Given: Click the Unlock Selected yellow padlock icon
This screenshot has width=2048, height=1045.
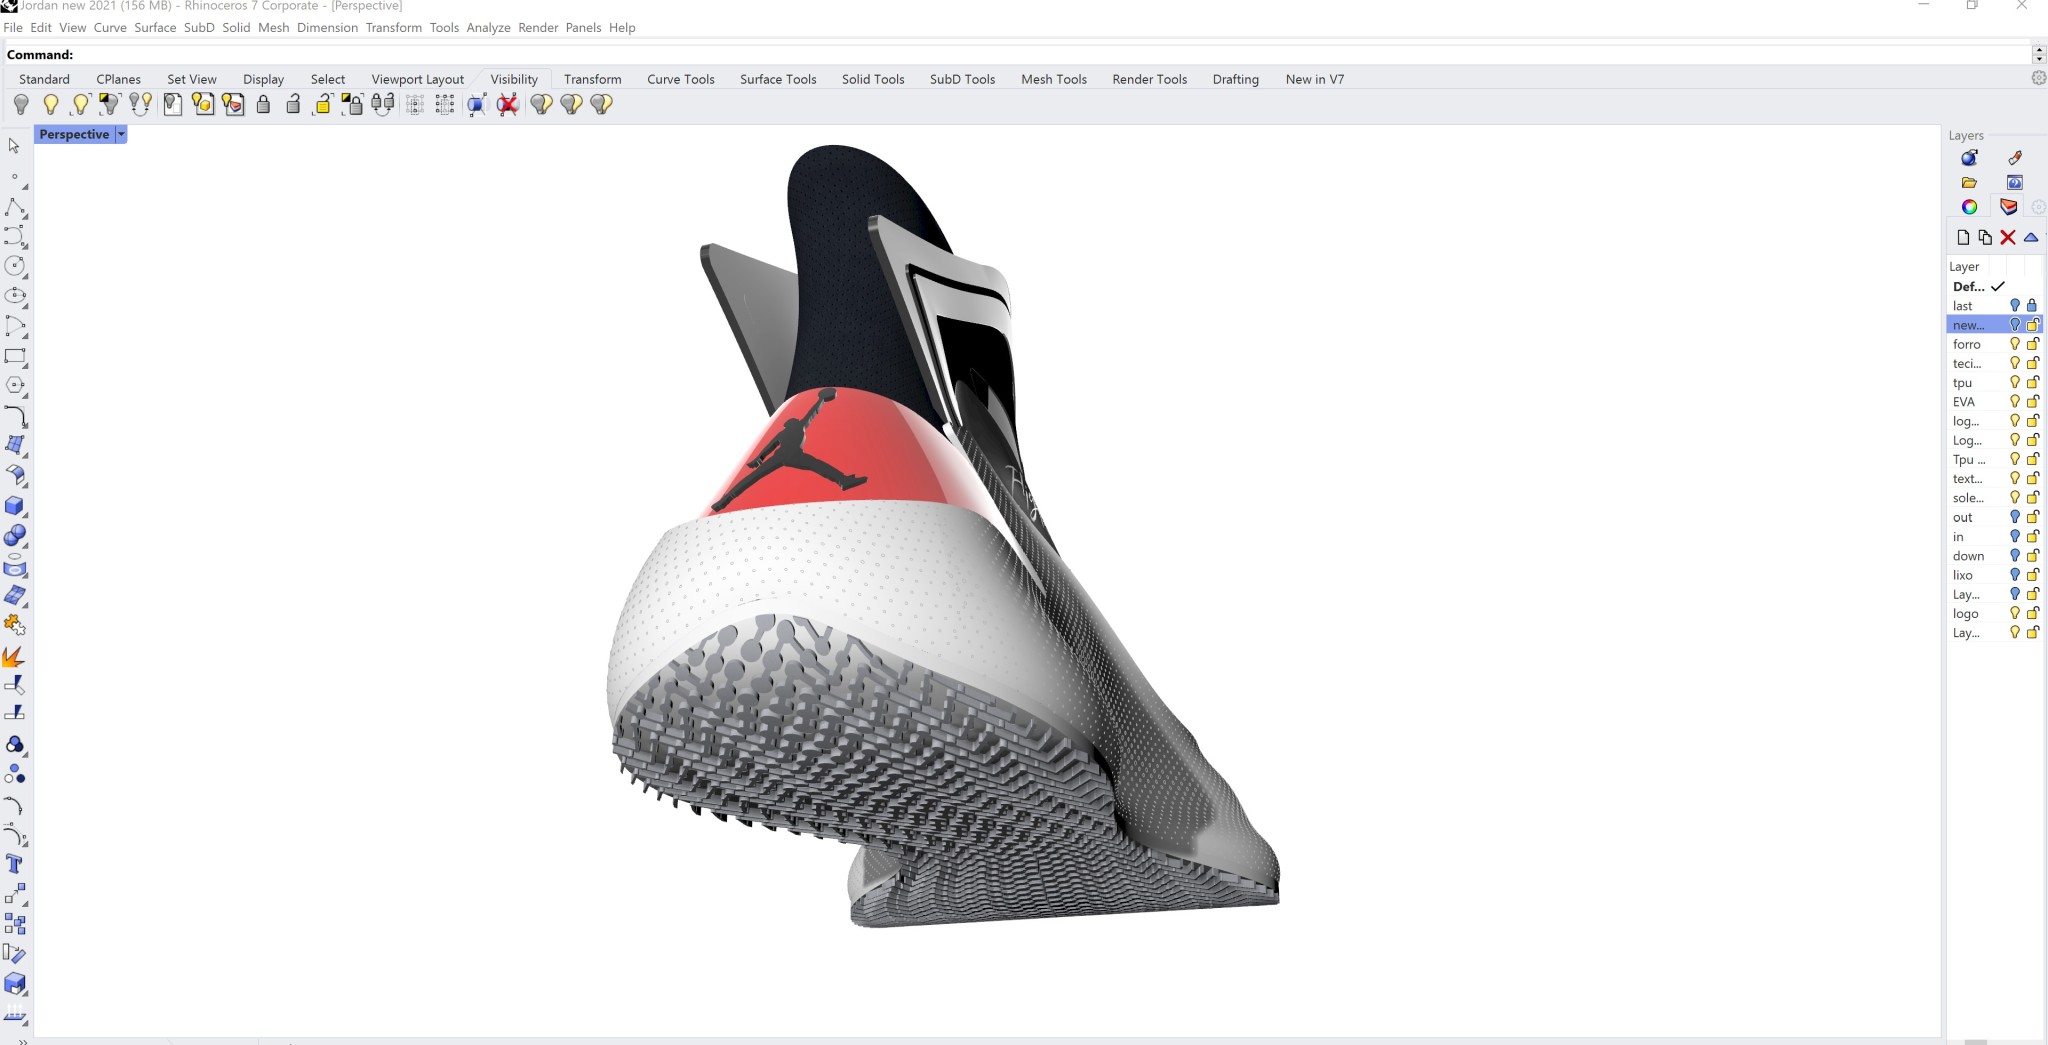Looking at the screenshot, I should 323,104.
